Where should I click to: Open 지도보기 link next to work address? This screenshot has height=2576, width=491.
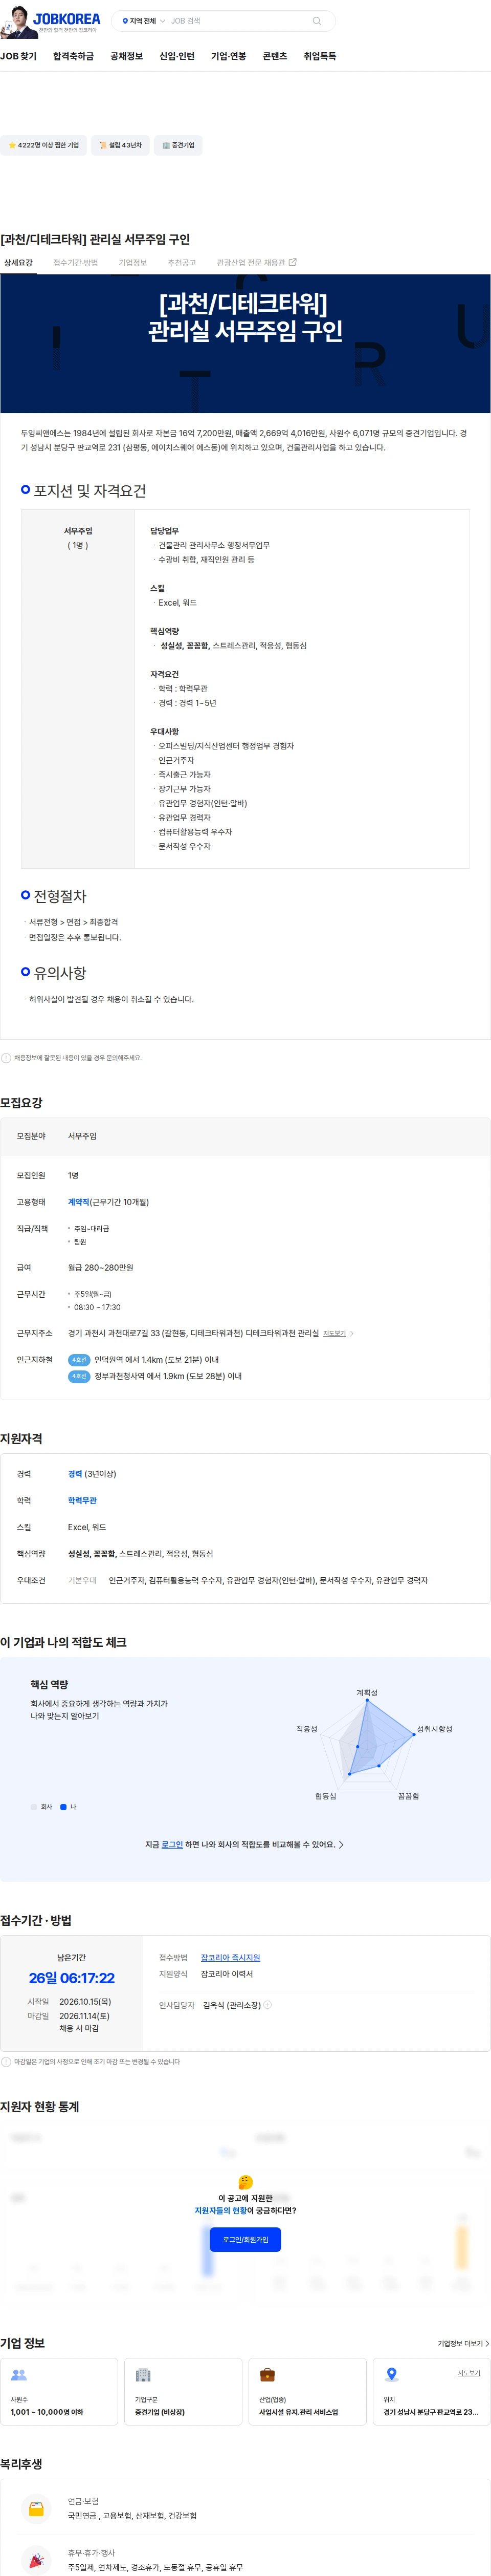click(x=334, y=1333)
